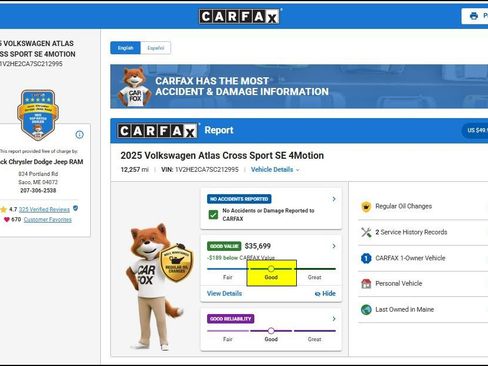Click the CARFAX logo in the top header
This screenshot has height=366, width=488.
pos(240,16)
